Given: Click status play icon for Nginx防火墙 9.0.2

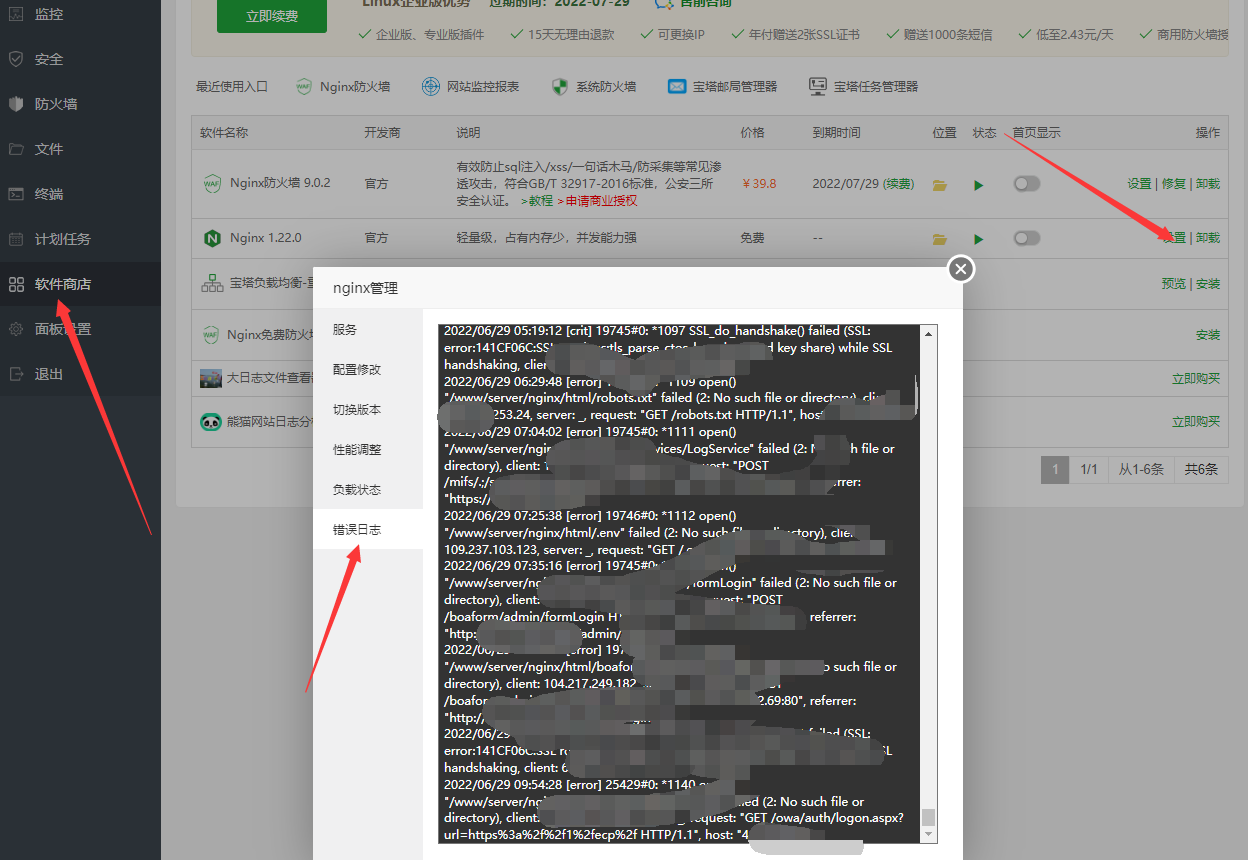Looking at the screenshot, I should [979, 185].
